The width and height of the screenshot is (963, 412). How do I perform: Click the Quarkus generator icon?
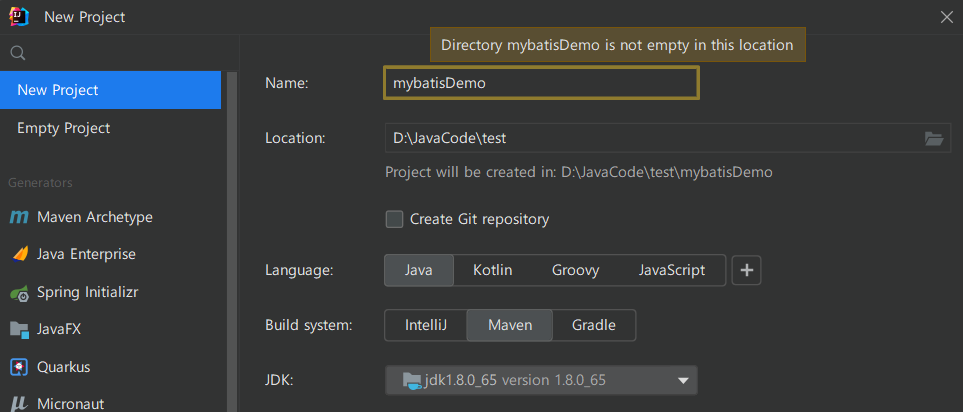click(19, 367)
